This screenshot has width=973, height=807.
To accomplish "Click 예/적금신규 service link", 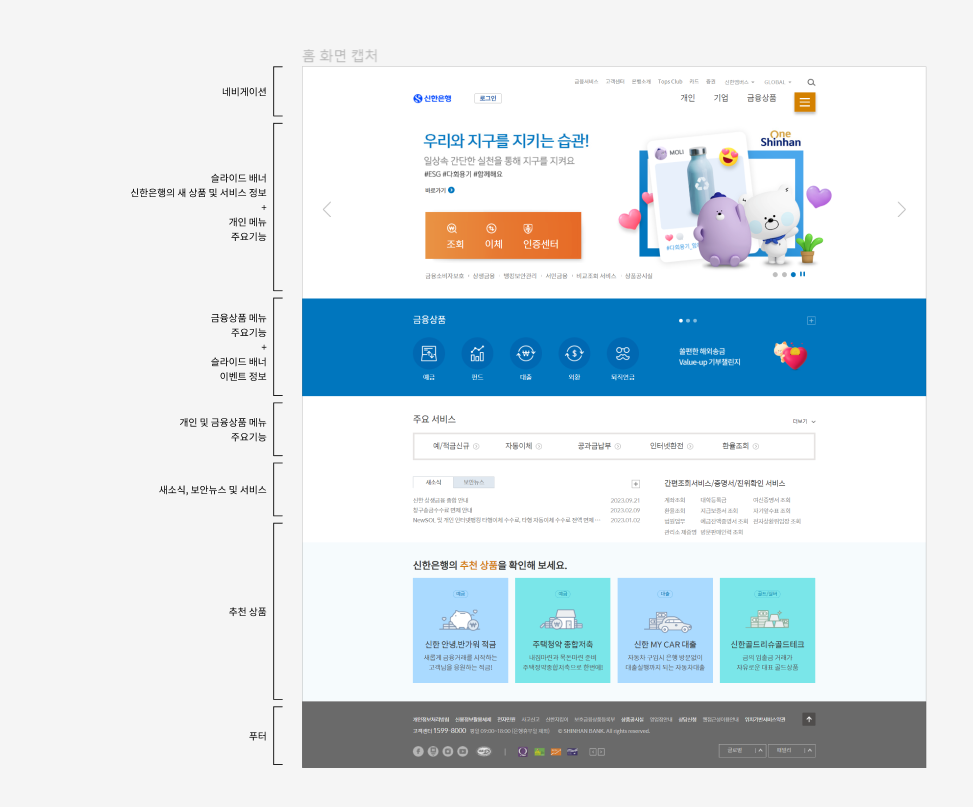I will click(x=455, y=446).
